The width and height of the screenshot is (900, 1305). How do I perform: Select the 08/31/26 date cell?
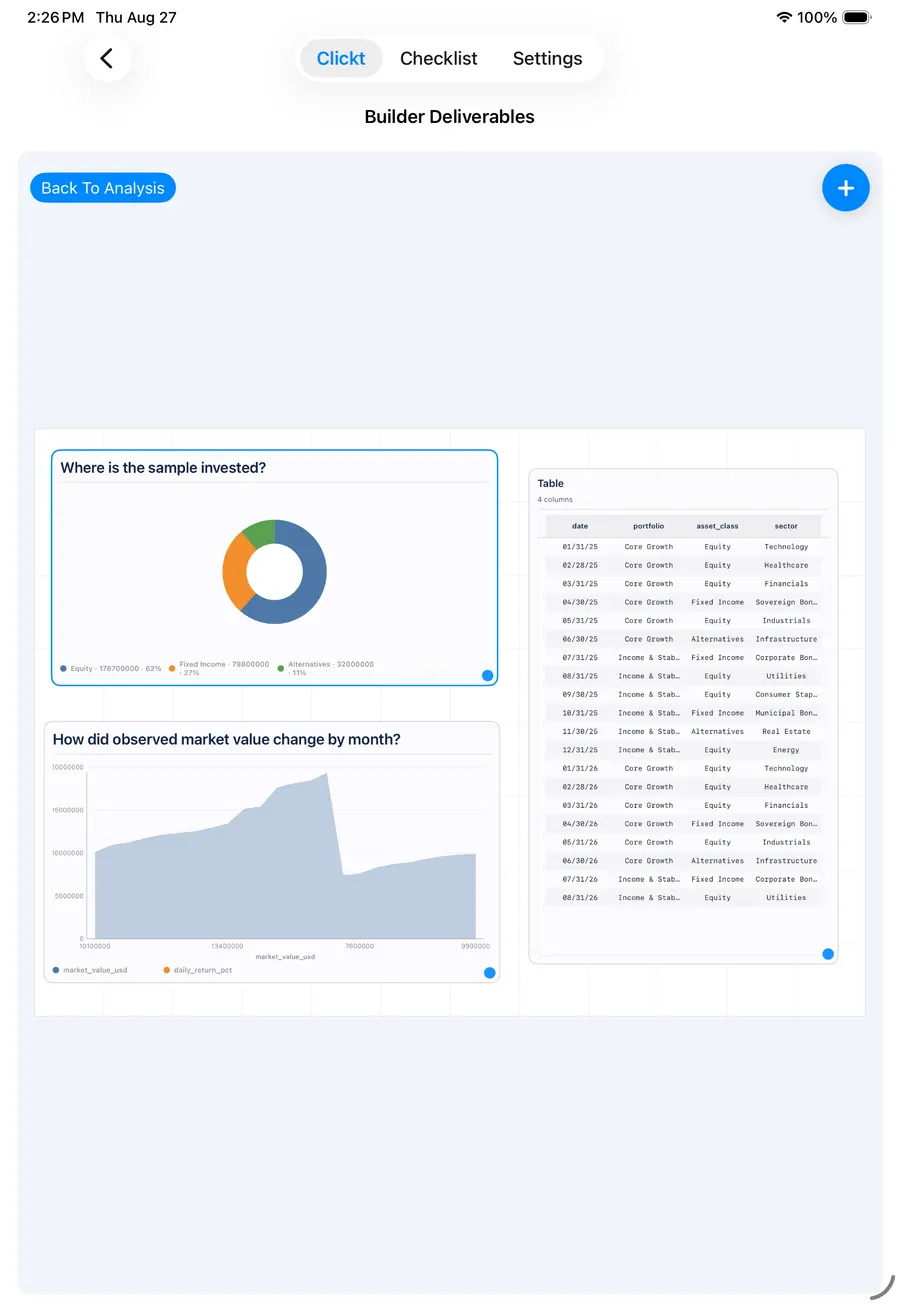click(580, 898)
